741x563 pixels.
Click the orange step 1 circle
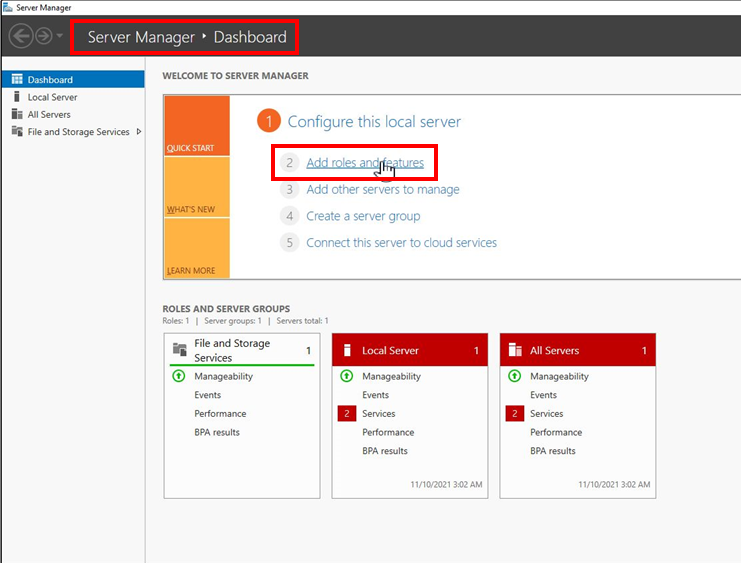pos(268,121)
